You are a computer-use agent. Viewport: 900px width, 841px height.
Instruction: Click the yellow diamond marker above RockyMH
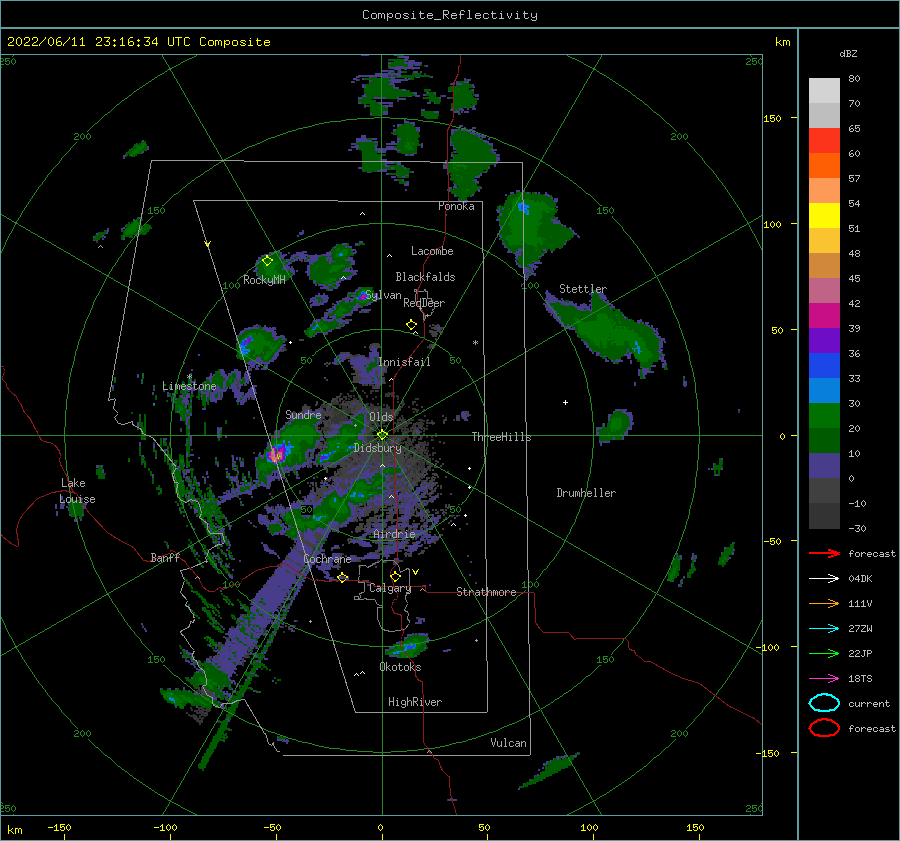[267, 261]
